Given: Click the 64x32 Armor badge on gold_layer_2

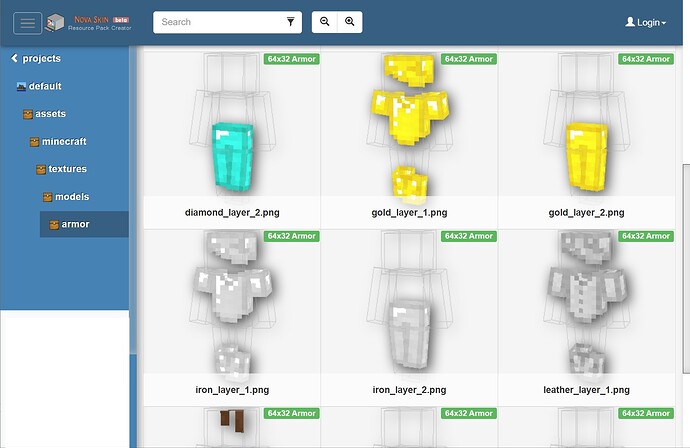Looking at the screenshot, I should [x=646, y=59].
